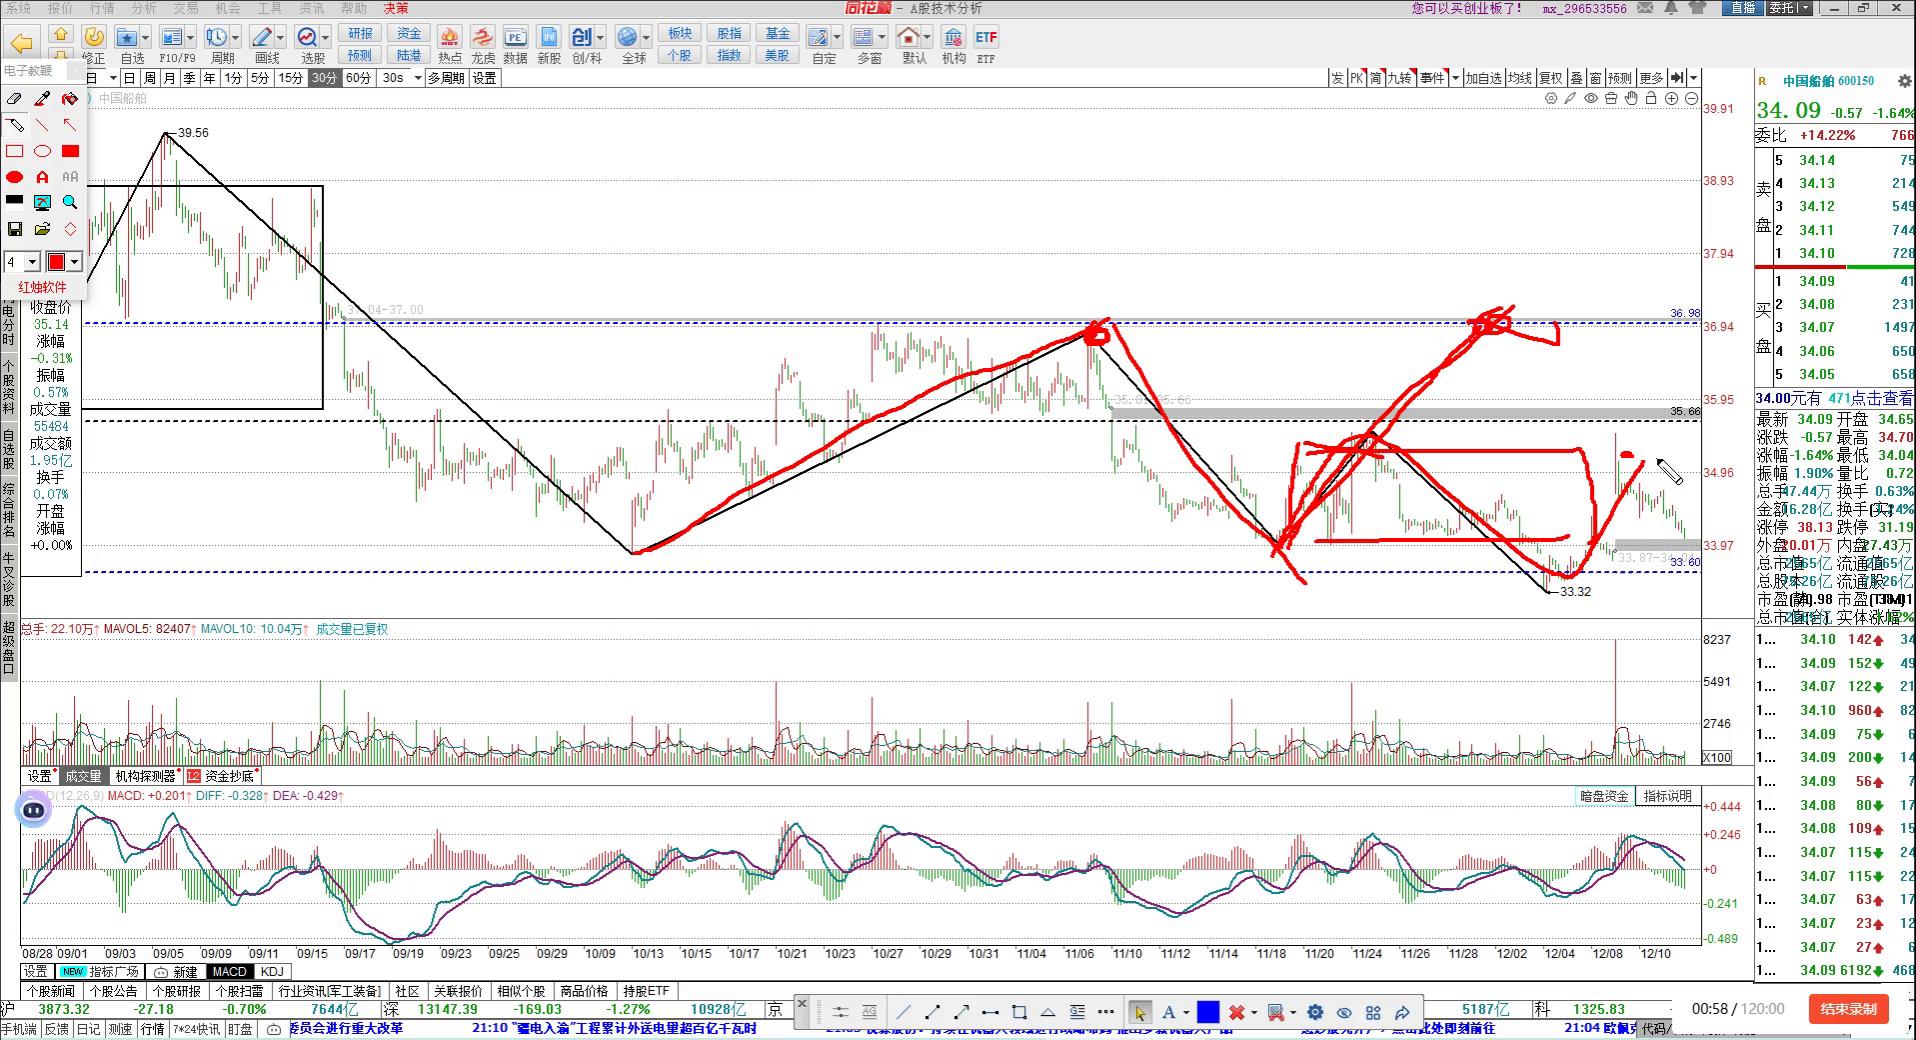Click the black fill bar in the palette
Screen dimensions: 1916x1040
[x=14, y=201]
